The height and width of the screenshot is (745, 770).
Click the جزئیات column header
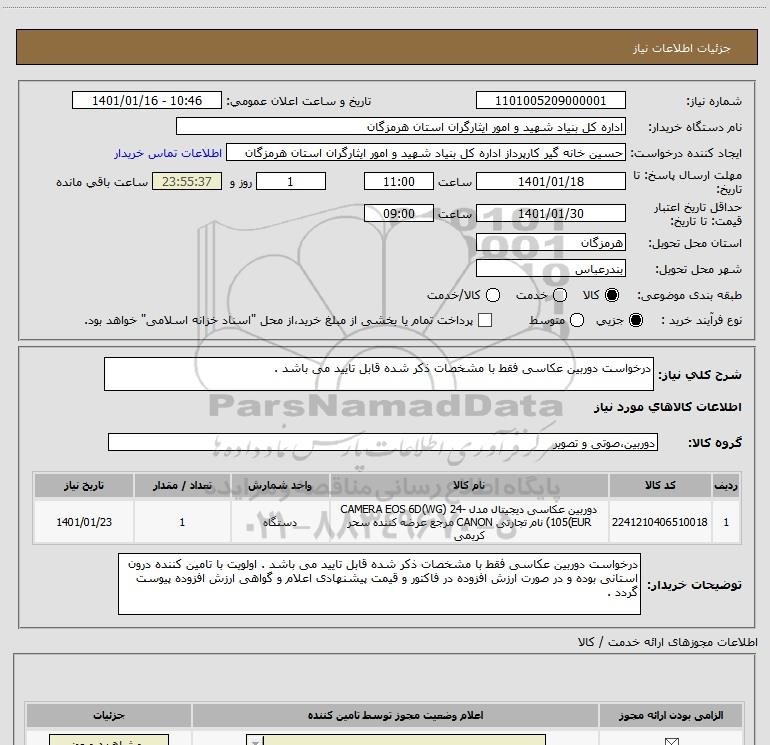(x=109, y=715)
